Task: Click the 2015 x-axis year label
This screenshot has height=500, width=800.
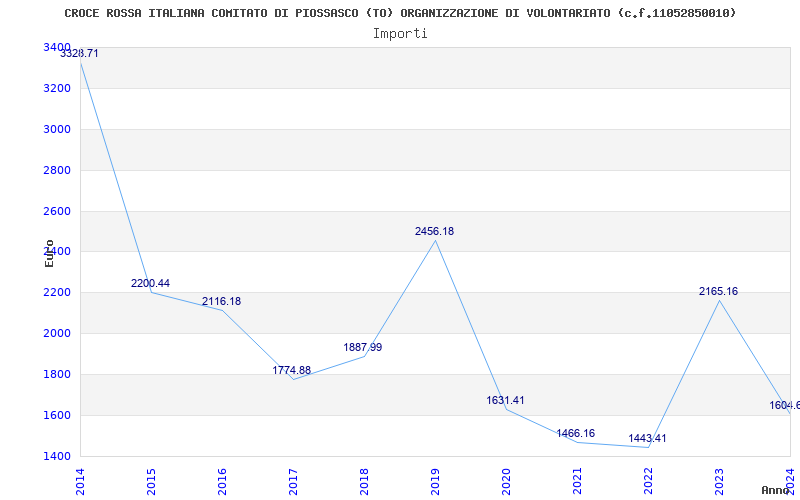Action: coord(151,482)
